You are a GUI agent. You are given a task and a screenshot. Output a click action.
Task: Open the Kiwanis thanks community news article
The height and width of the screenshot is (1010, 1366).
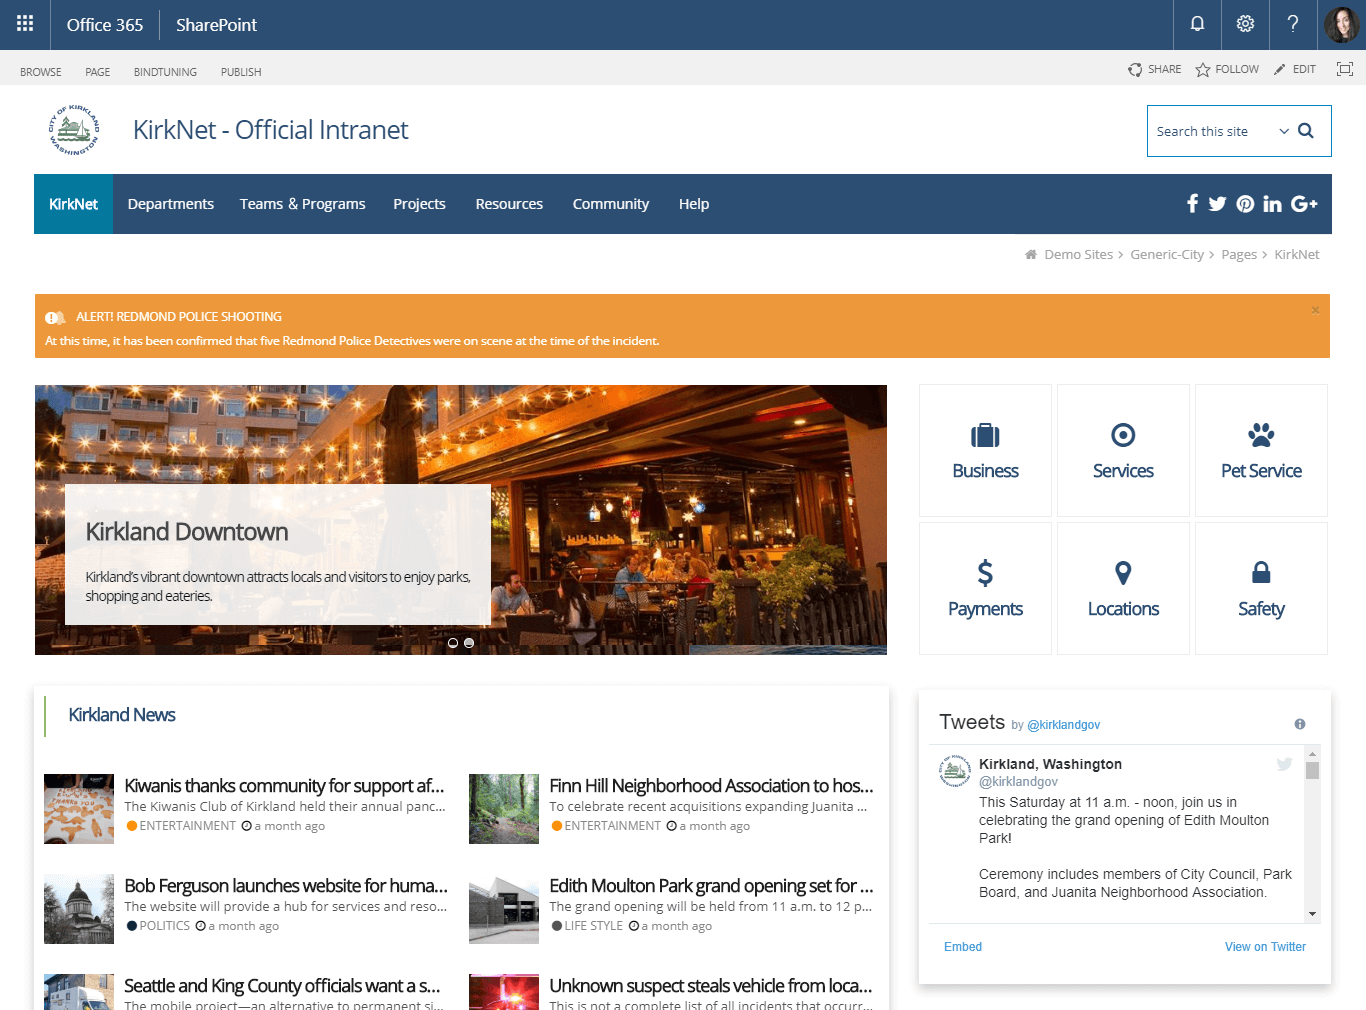coord(284,786)
